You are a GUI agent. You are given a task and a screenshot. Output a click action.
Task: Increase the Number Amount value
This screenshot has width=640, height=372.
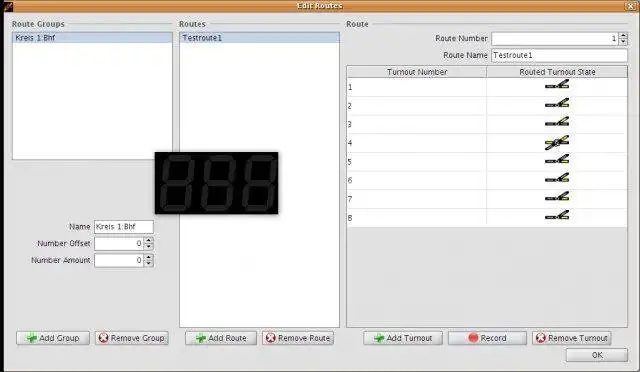(x=149, y=257)
